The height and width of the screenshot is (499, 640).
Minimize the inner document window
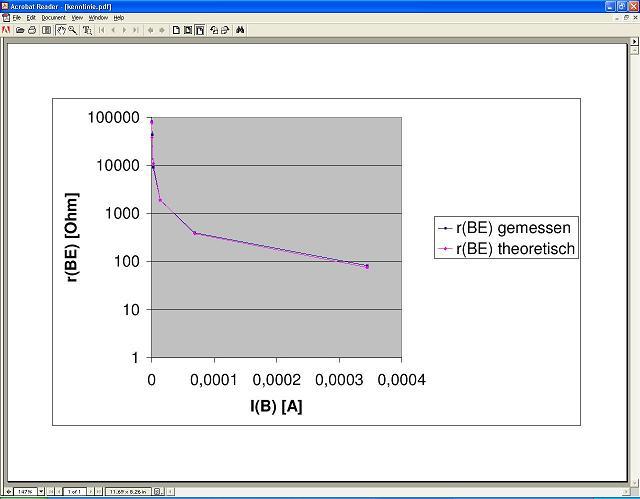tap(618, 18)
